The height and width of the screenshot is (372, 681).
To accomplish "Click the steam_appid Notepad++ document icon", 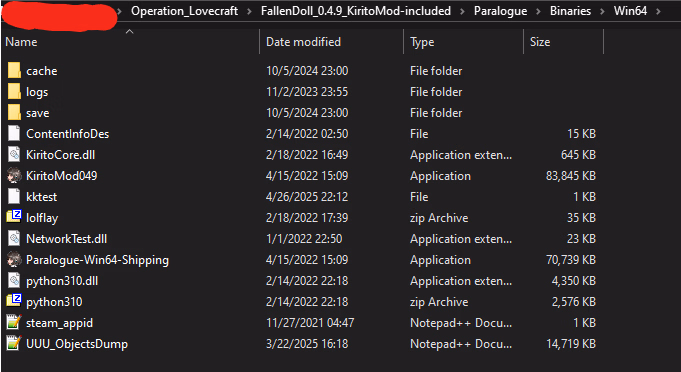I will (x=14, y=323).
